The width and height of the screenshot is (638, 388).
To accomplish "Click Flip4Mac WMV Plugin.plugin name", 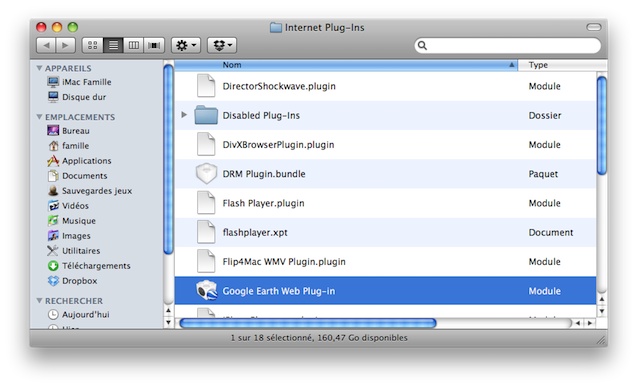I will coord(284,262).
